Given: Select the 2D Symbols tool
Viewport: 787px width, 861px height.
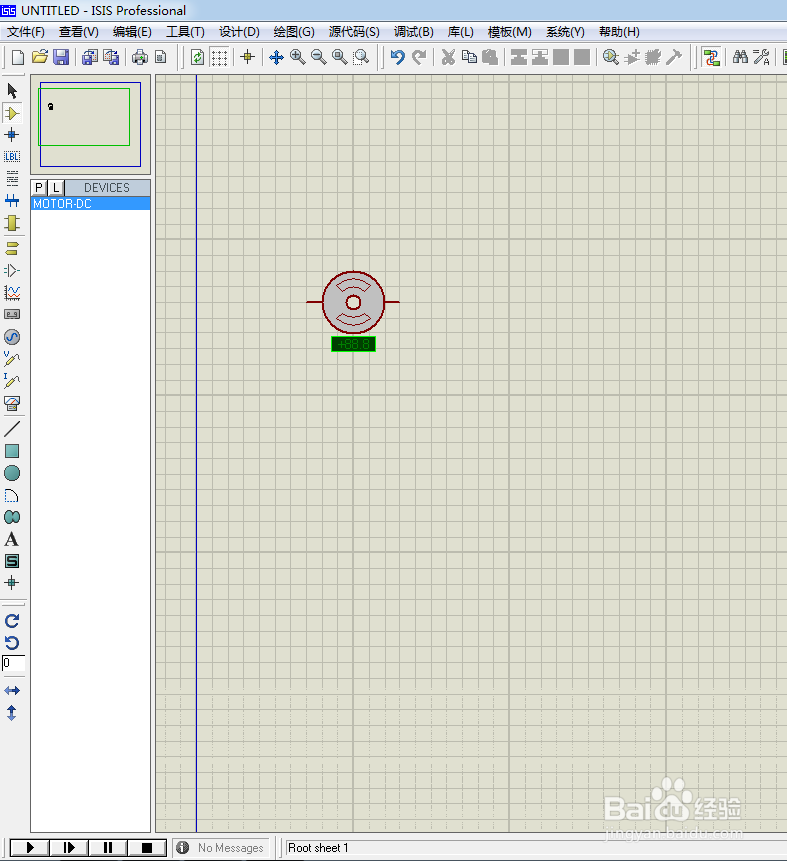Looking at the screenshot, I should pyautogui.click(x=12, y=561).
